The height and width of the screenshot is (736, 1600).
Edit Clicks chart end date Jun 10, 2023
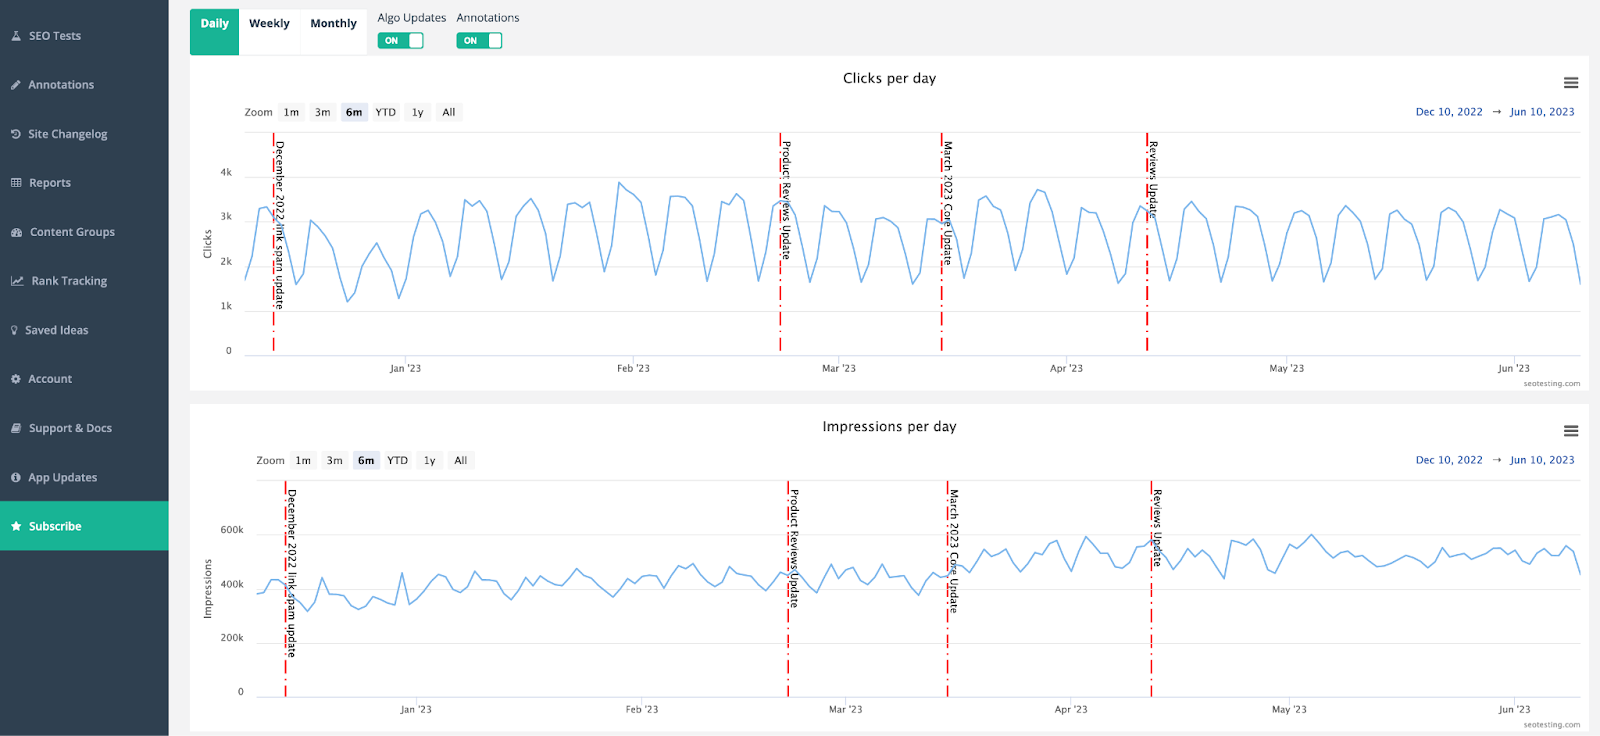tap(1542, 112)
